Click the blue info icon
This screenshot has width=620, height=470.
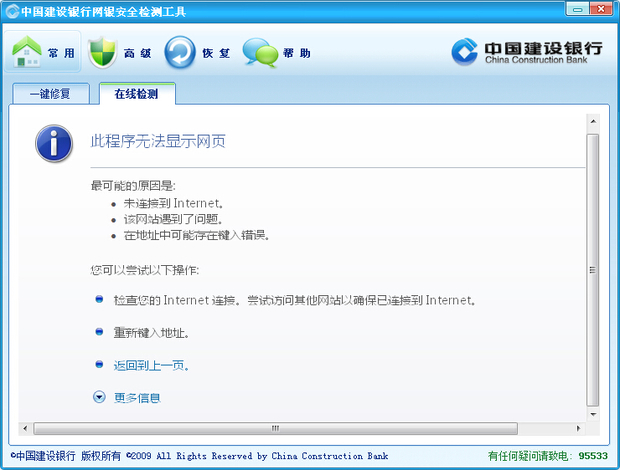click(x=54, y=143)
